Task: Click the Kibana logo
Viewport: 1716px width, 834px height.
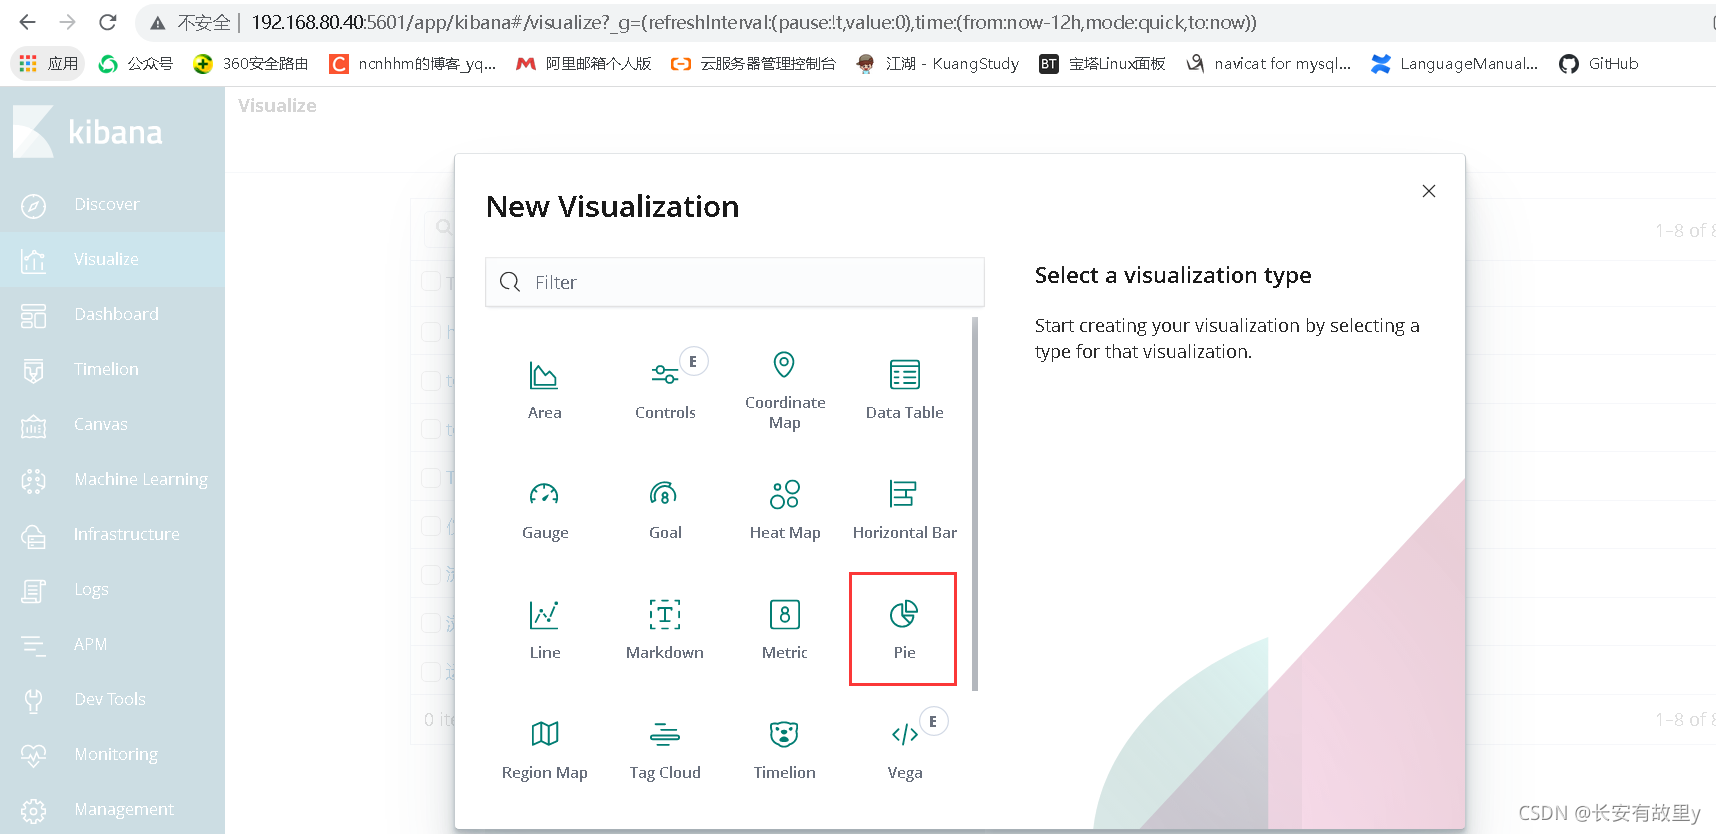Action: click(88, 132)
